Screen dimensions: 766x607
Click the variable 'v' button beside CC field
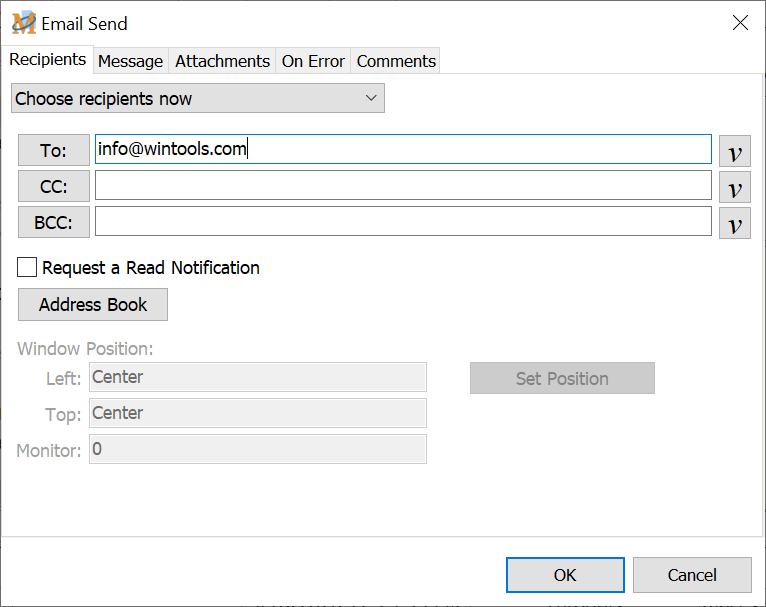735,187
